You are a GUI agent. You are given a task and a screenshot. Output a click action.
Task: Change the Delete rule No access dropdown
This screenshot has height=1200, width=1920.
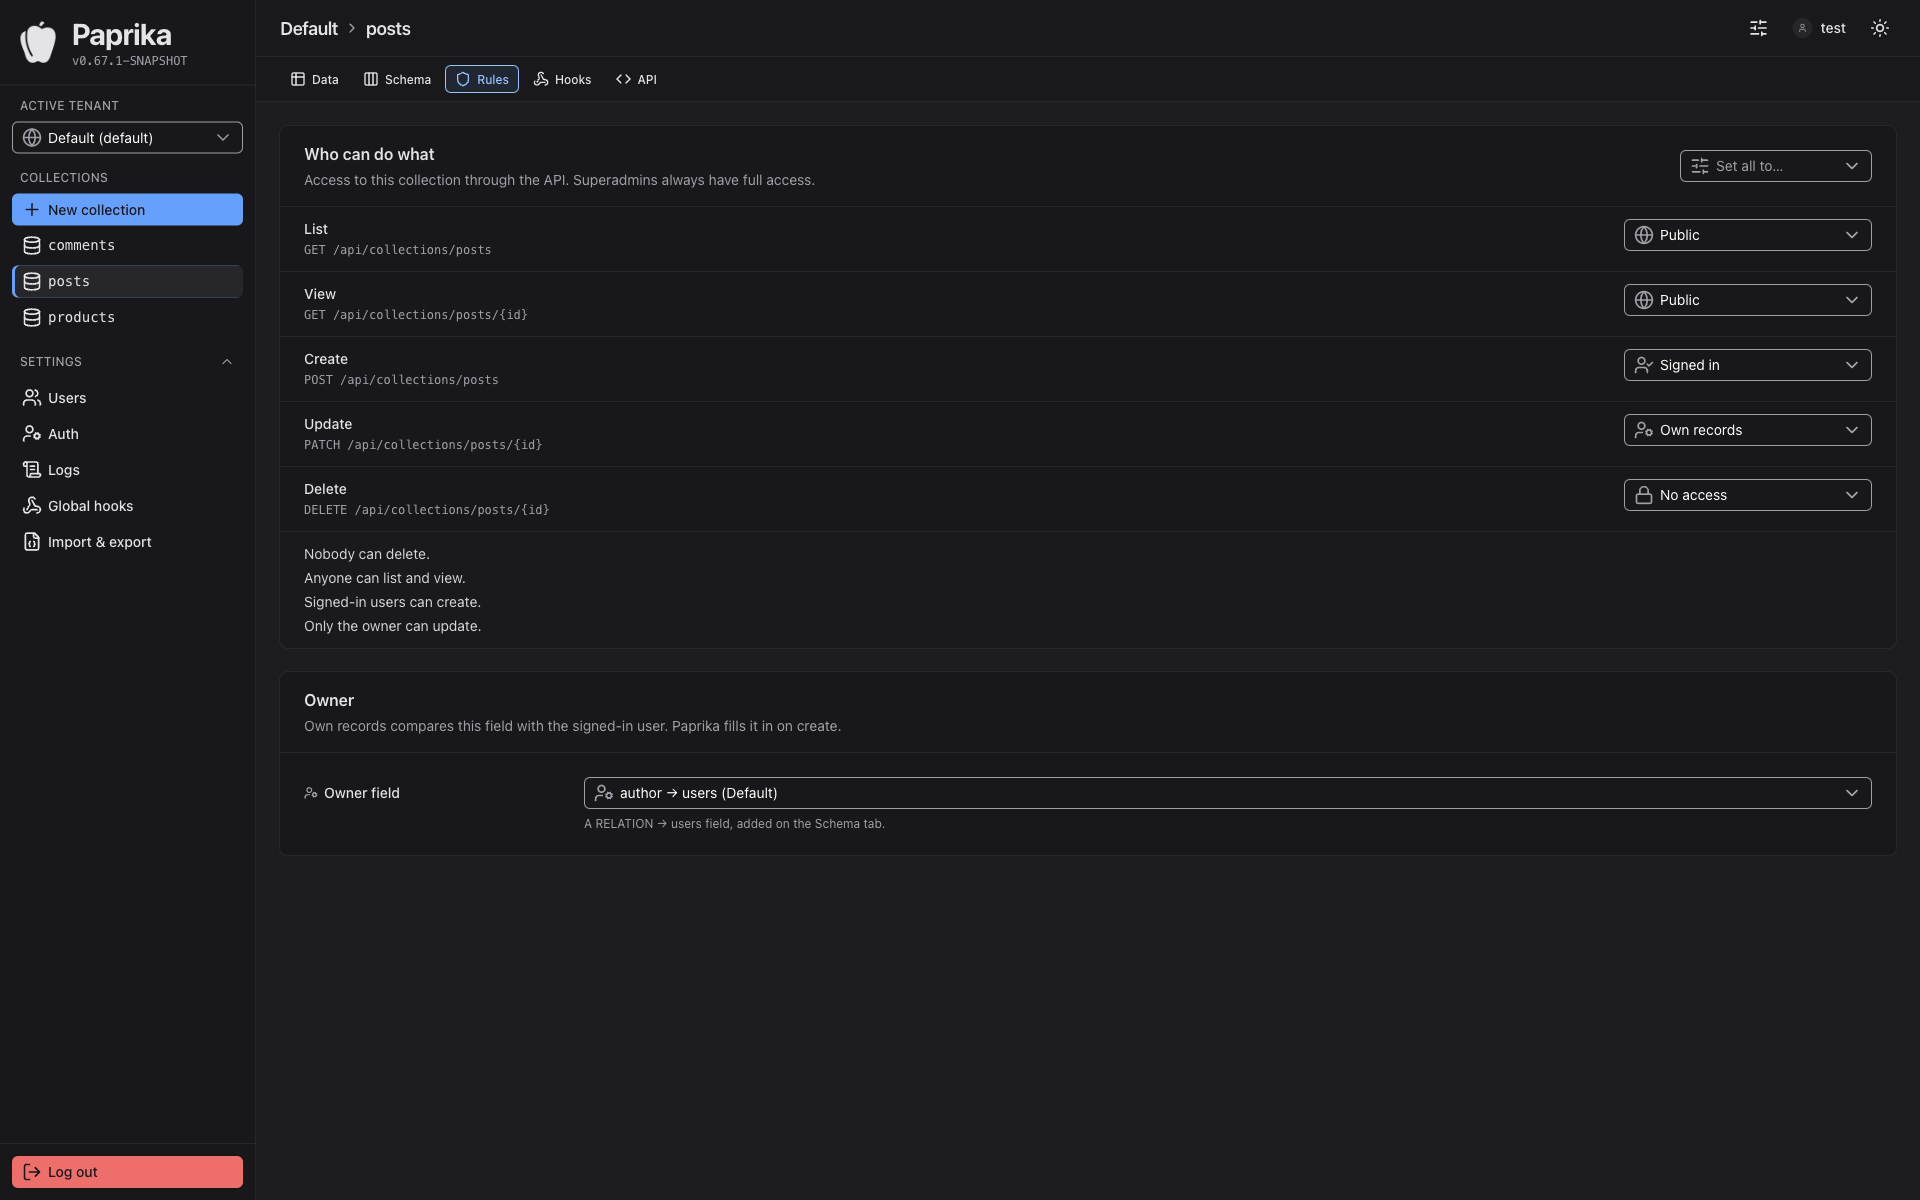pyautogui.click(x=1747, y=495)
